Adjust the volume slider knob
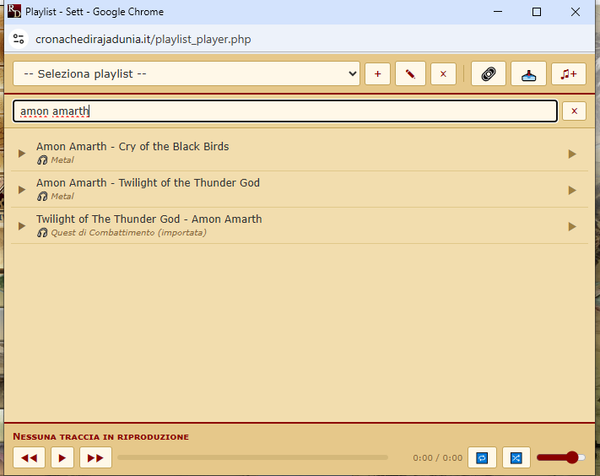Viewport: 600px width, 476px height. [572, 457]
